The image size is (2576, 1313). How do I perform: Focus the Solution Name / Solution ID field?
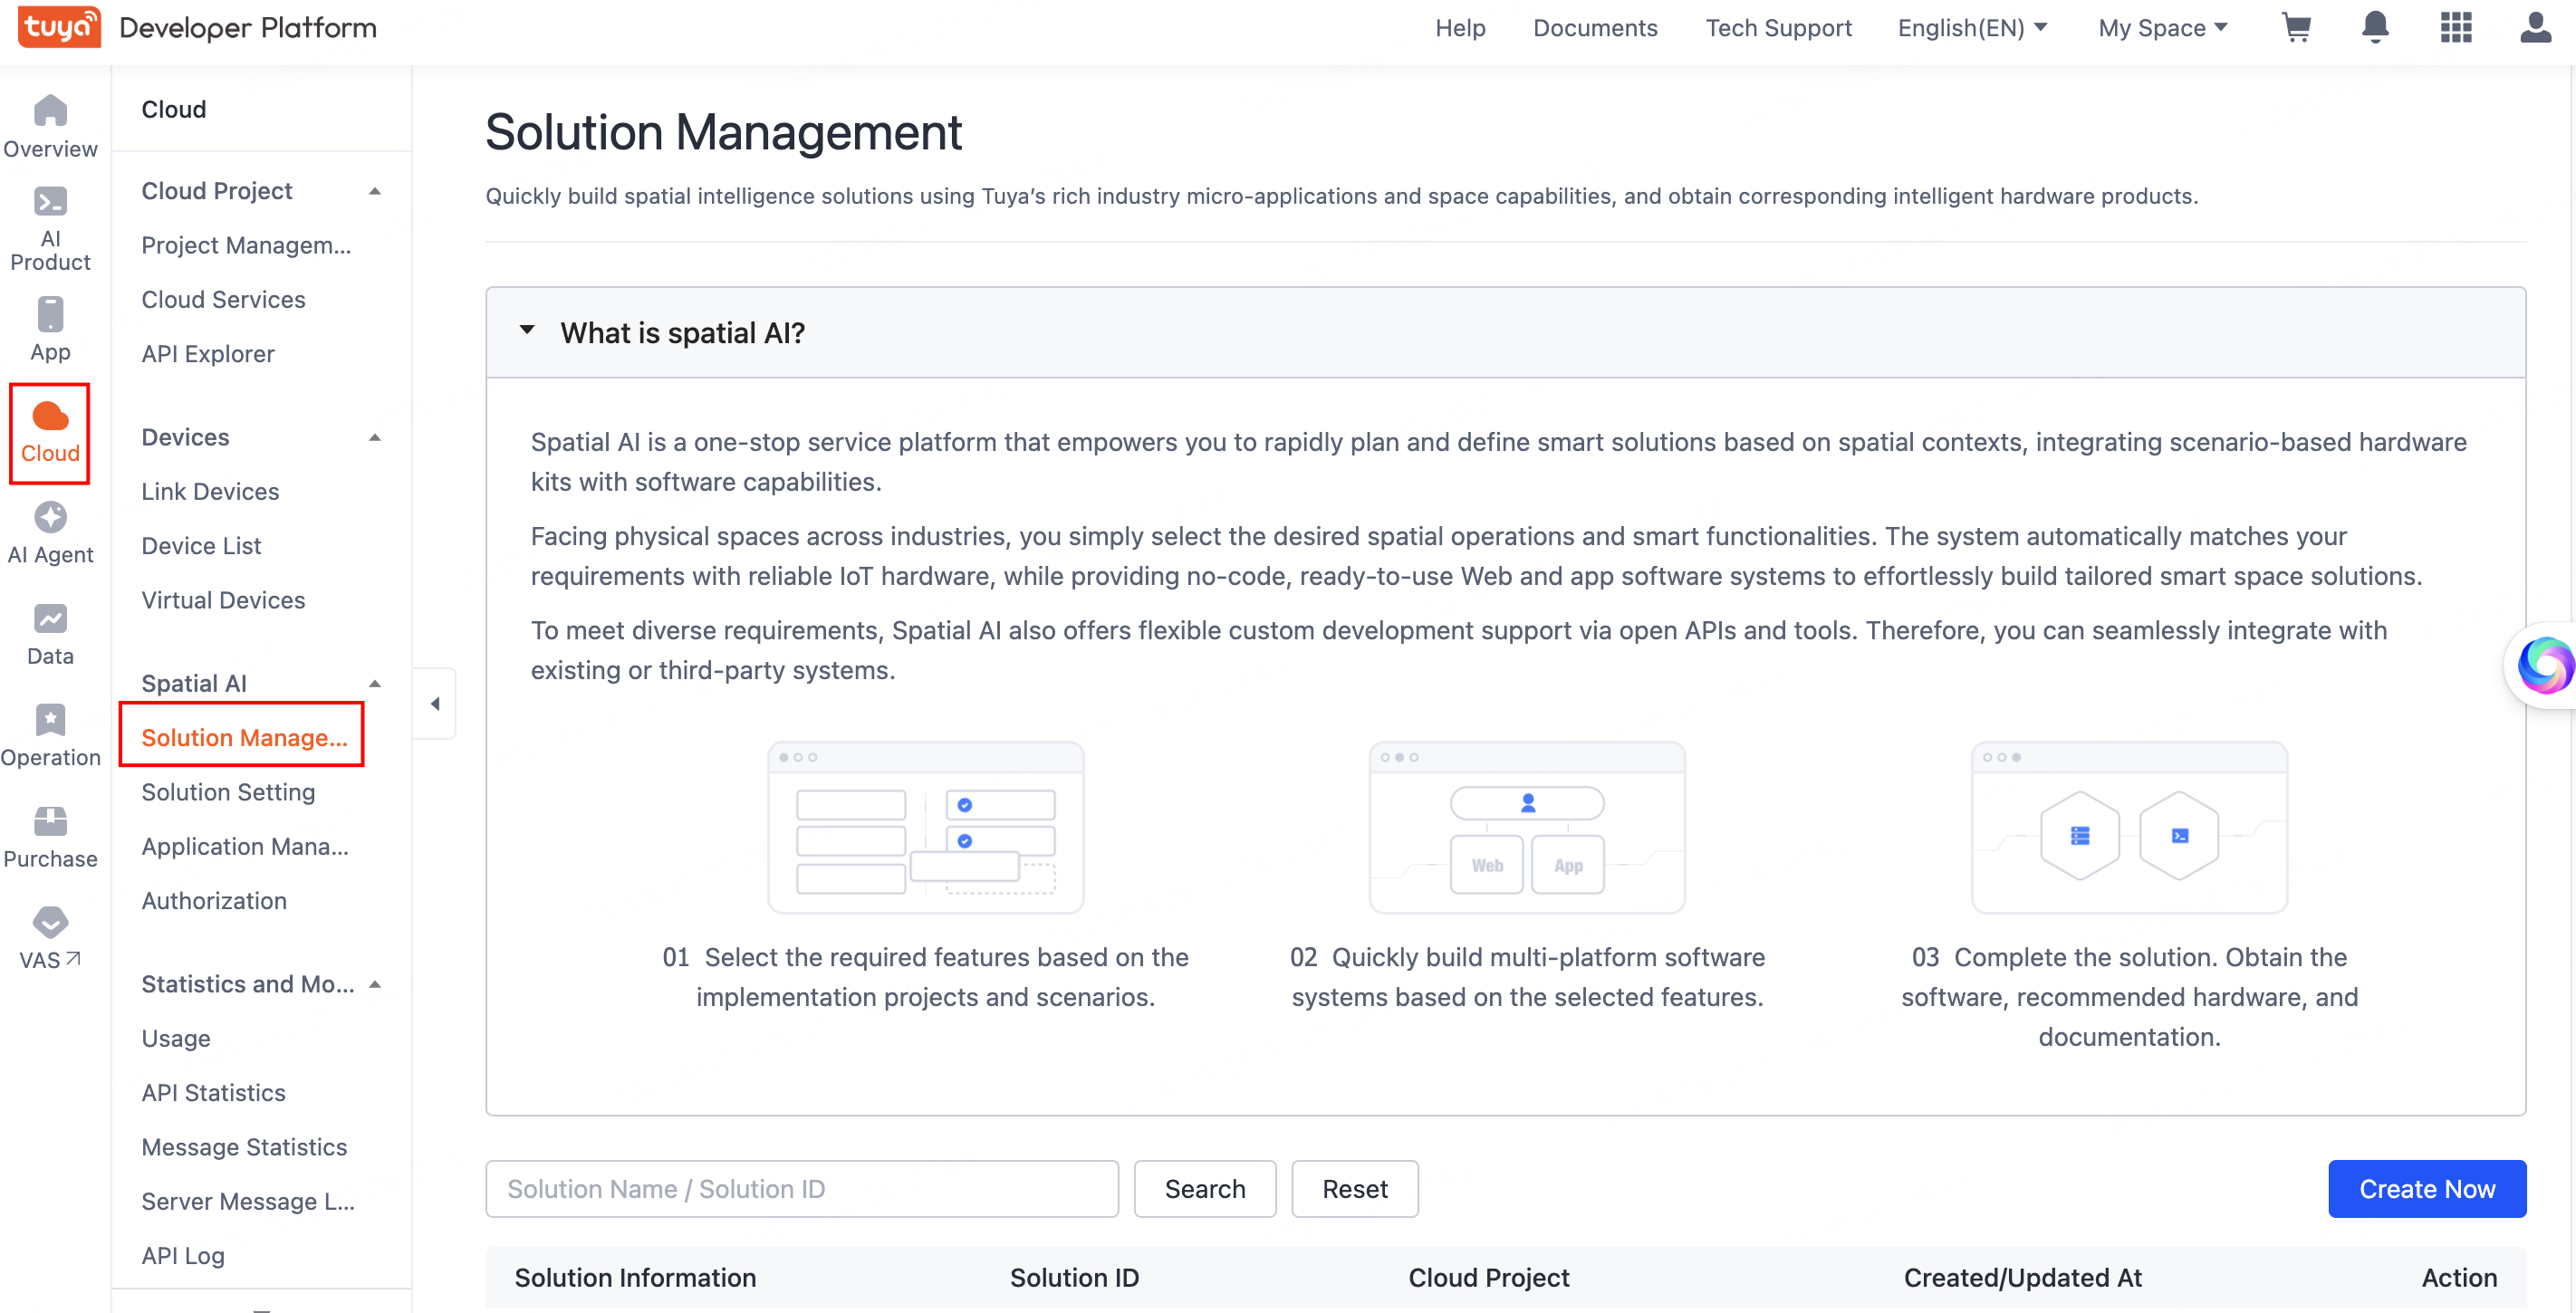click(x=801, y=1188)
